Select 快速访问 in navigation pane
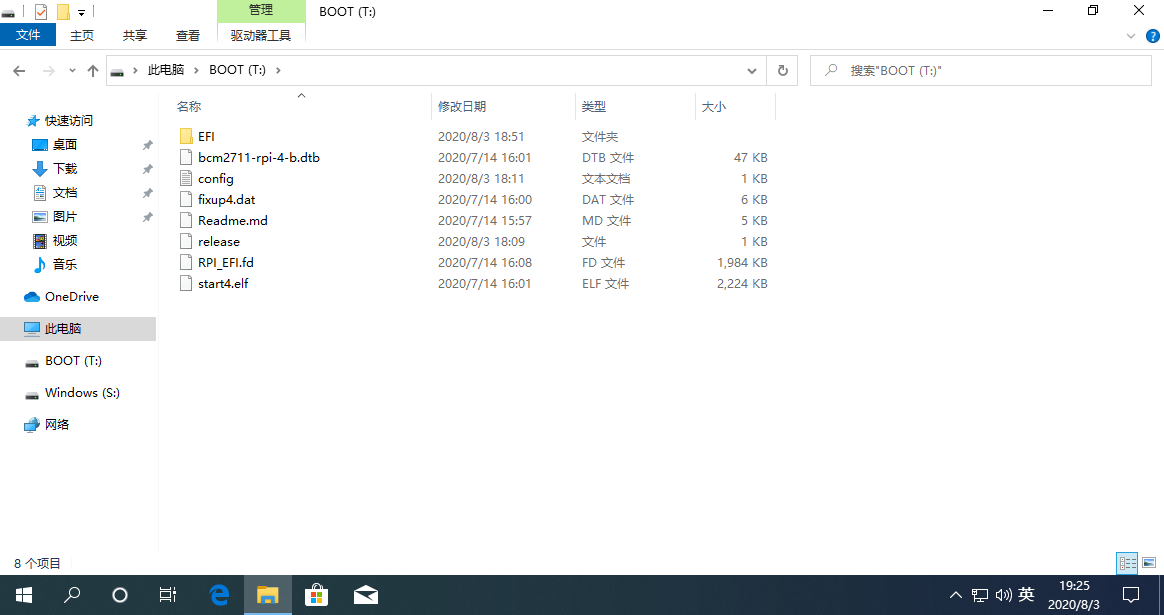The height and width of the screenshot is (615, 1164). [69, 120]
